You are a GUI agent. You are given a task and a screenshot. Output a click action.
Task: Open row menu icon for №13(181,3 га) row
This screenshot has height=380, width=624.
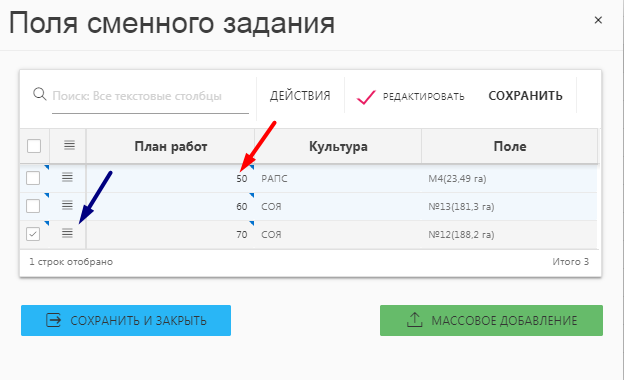[x=67, y=205]
